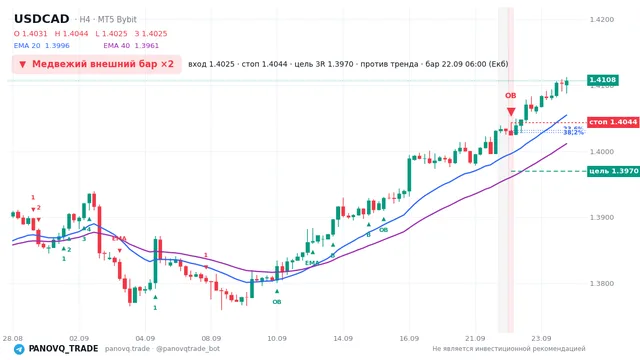640x360 pixels.
Task: Click the open price O 1.4031
Action: (x=31, y=33)
